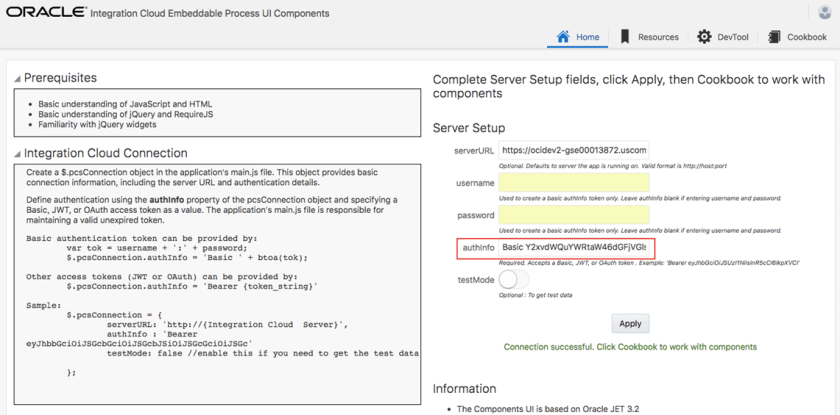
Task: Switch to the Resources tab label
Action: point(658,37)
